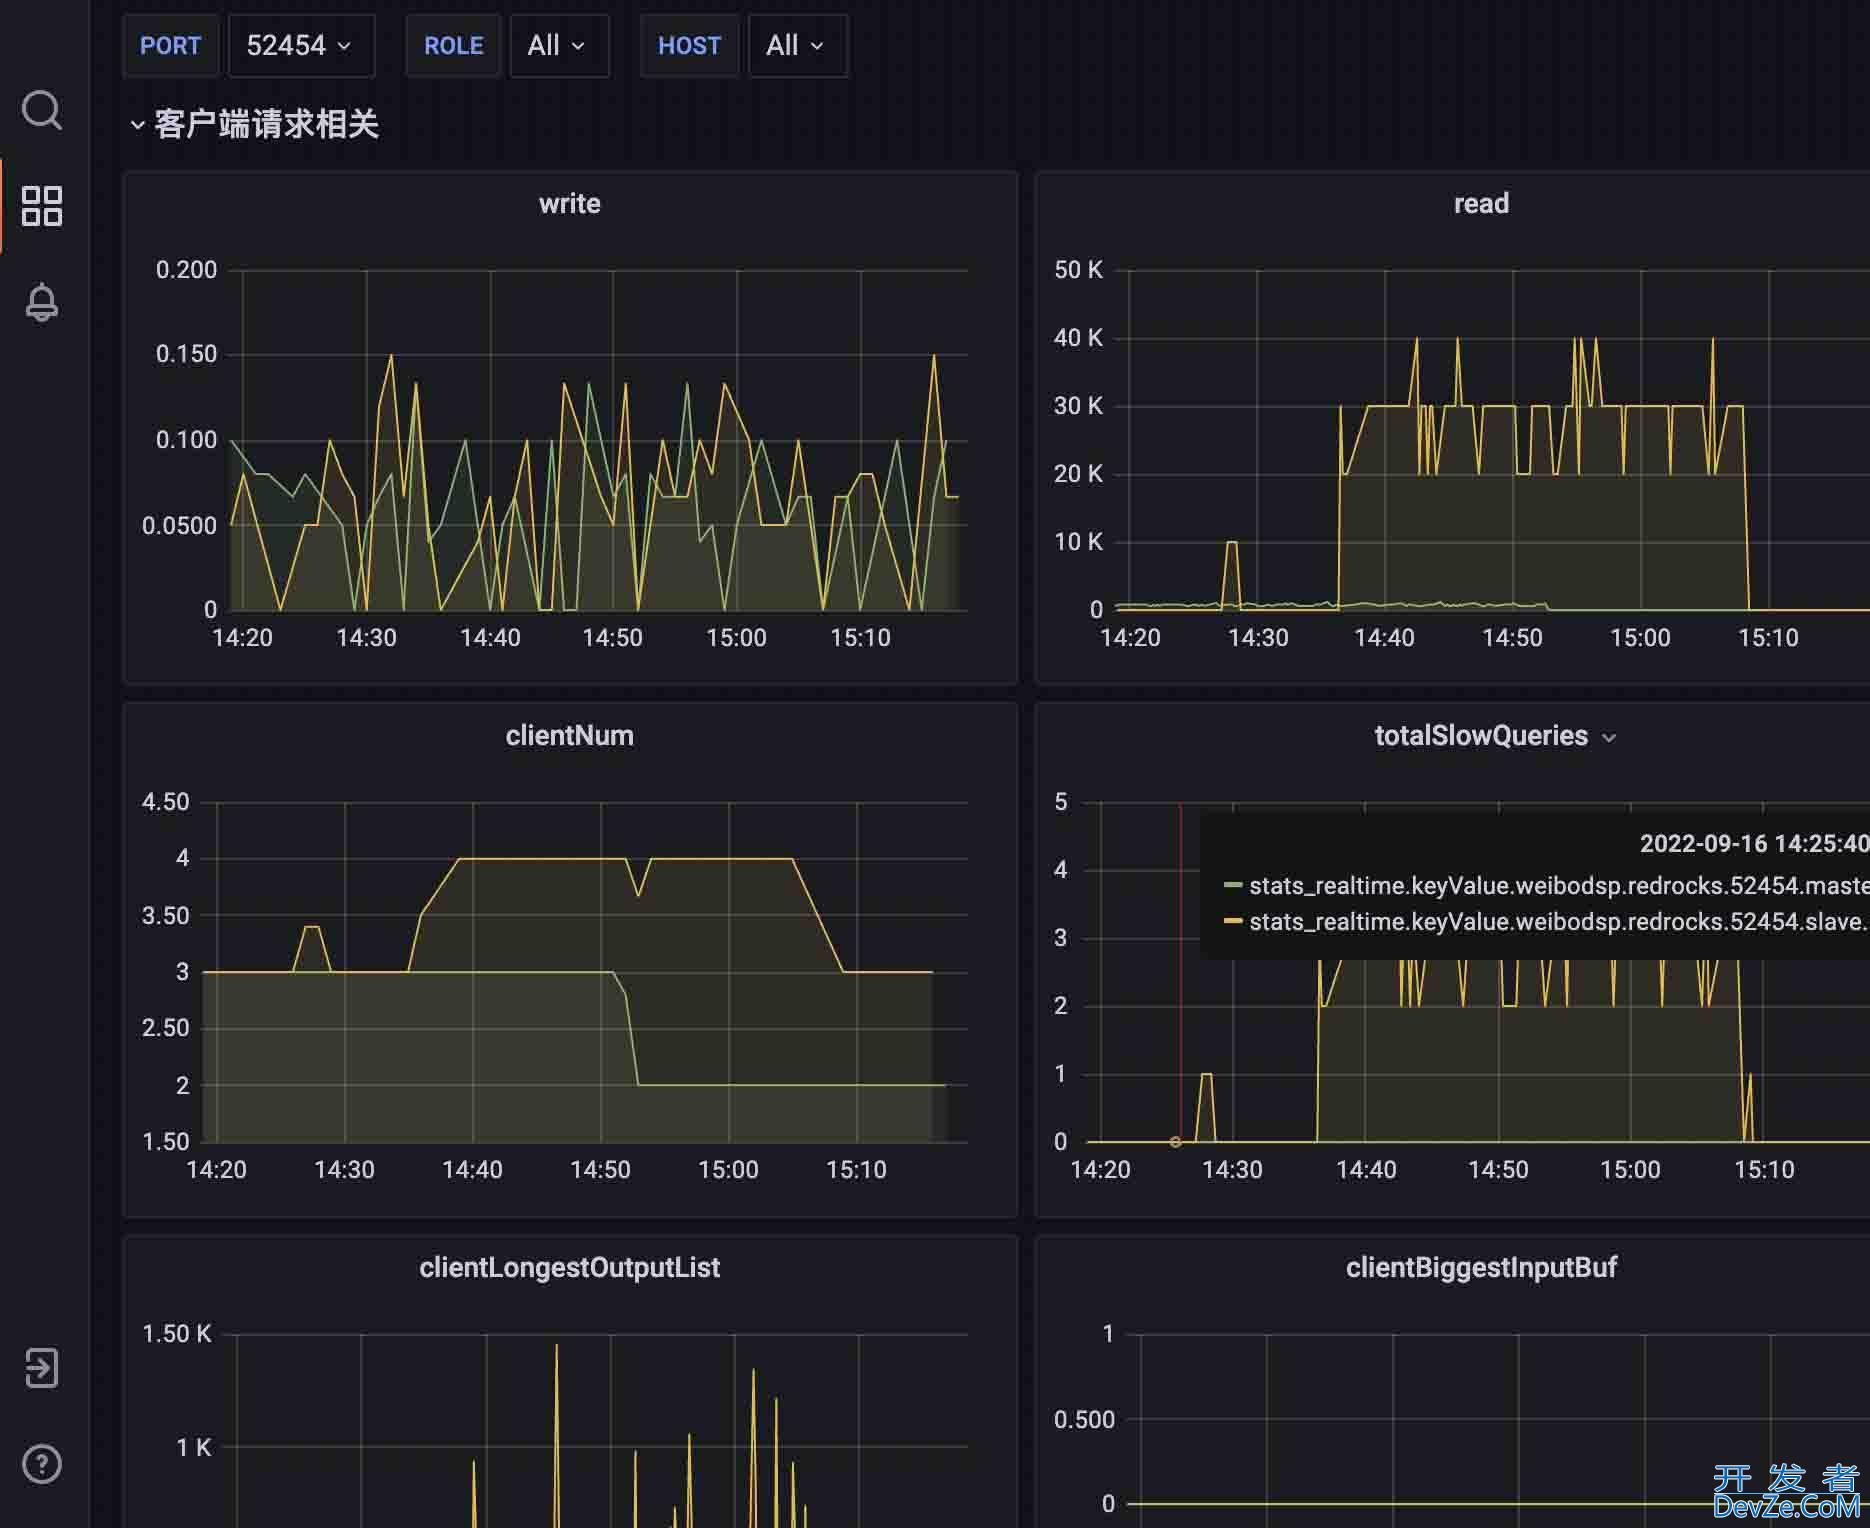Screen dimensions: 1870x1528
Task: Click the HOST variable label
Action: pyautogui.click(x=689, y=46)
